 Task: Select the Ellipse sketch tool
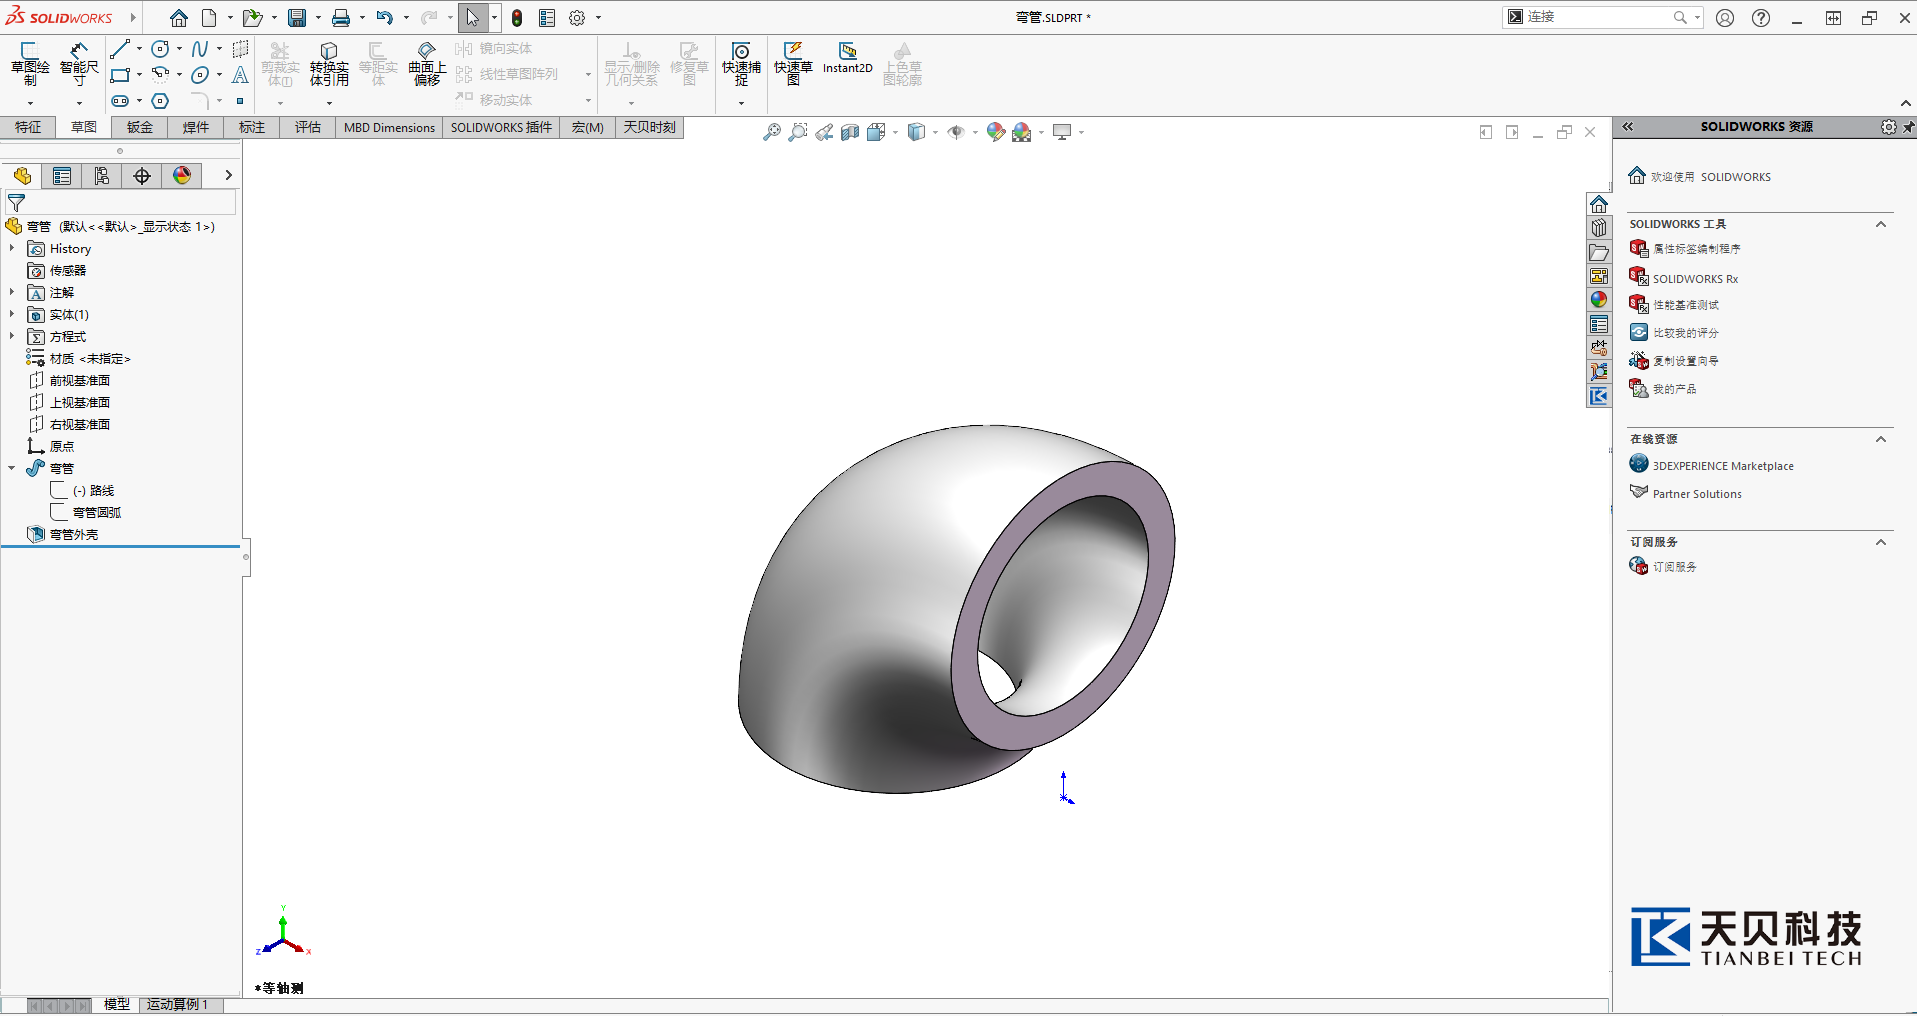(200, 75)
